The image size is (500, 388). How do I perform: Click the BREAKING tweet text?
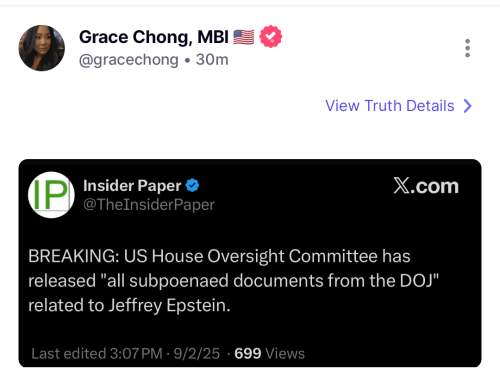click(x=233, y=281)
